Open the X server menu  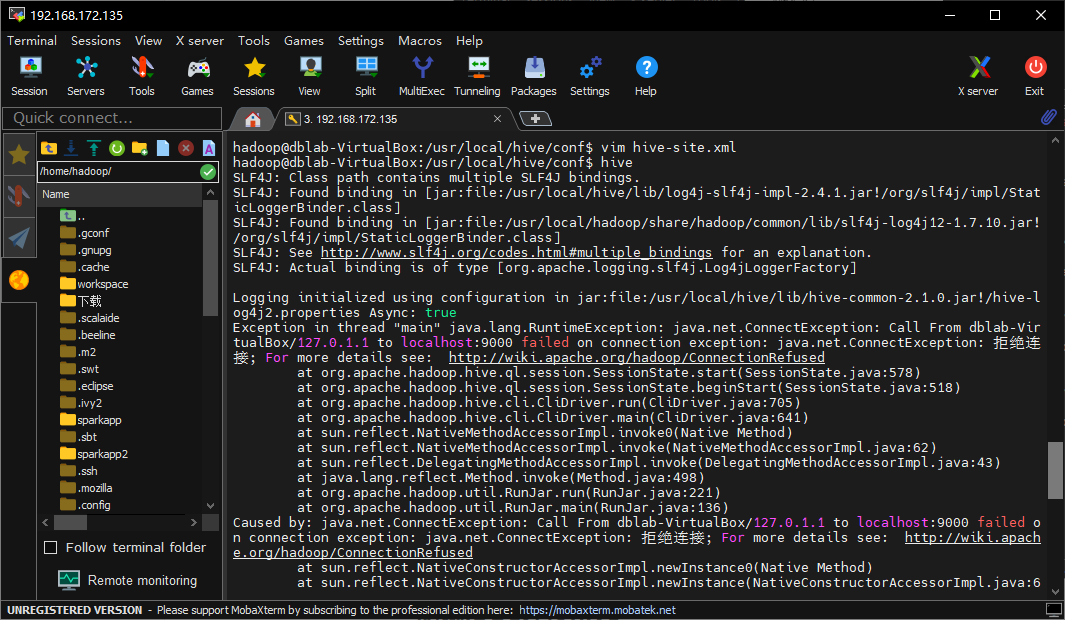200,41
